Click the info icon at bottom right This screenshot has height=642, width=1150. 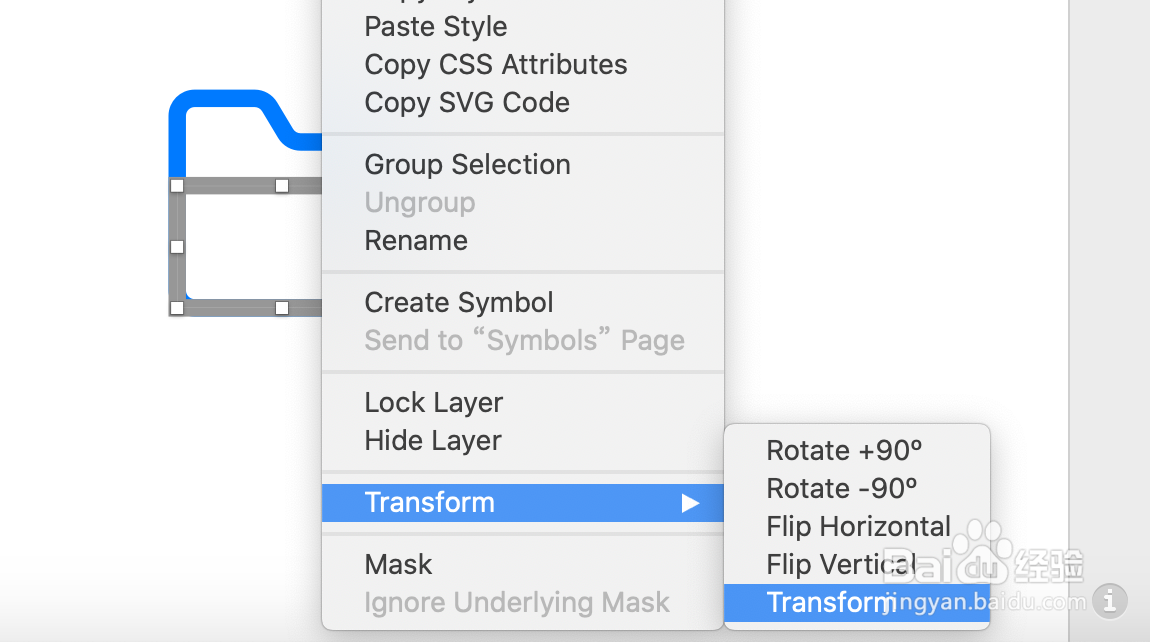(1109, 601)
